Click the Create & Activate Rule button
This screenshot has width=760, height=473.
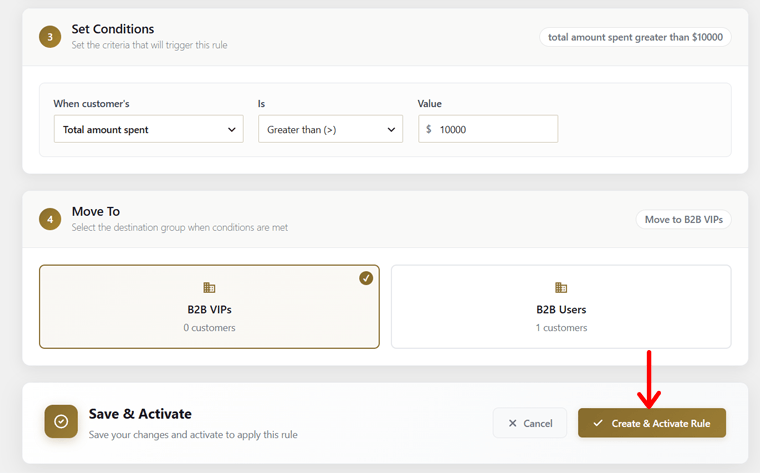pos(652,423)
